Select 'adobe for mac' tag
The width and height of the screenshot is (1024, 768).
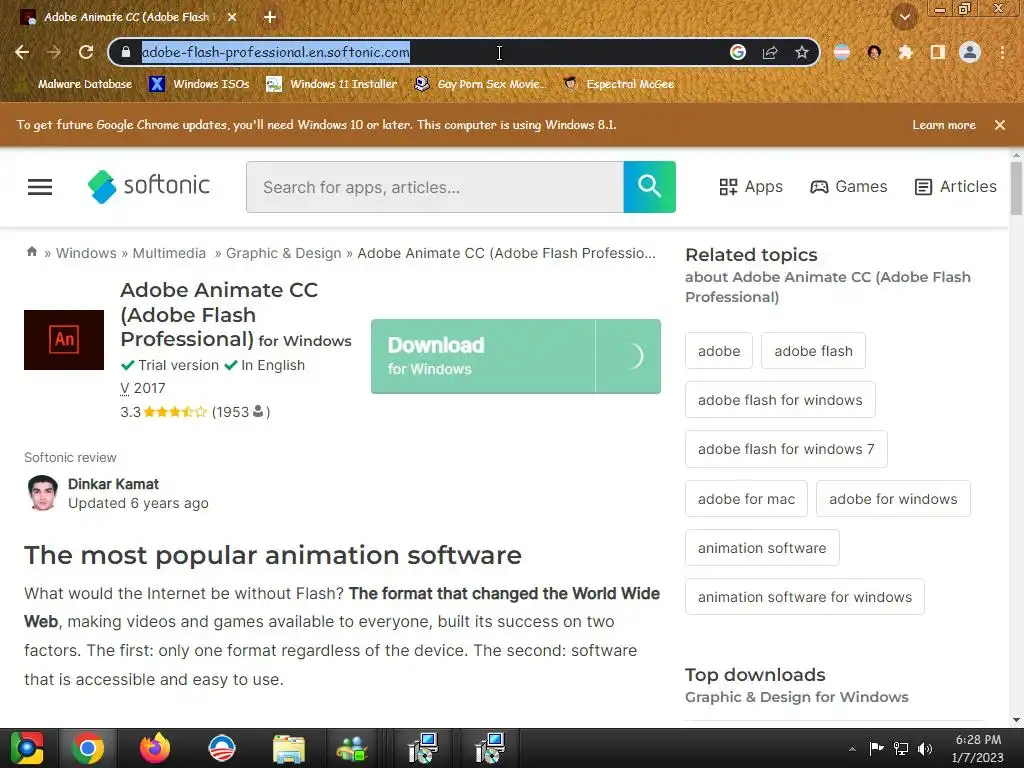(x=746, y=499)
